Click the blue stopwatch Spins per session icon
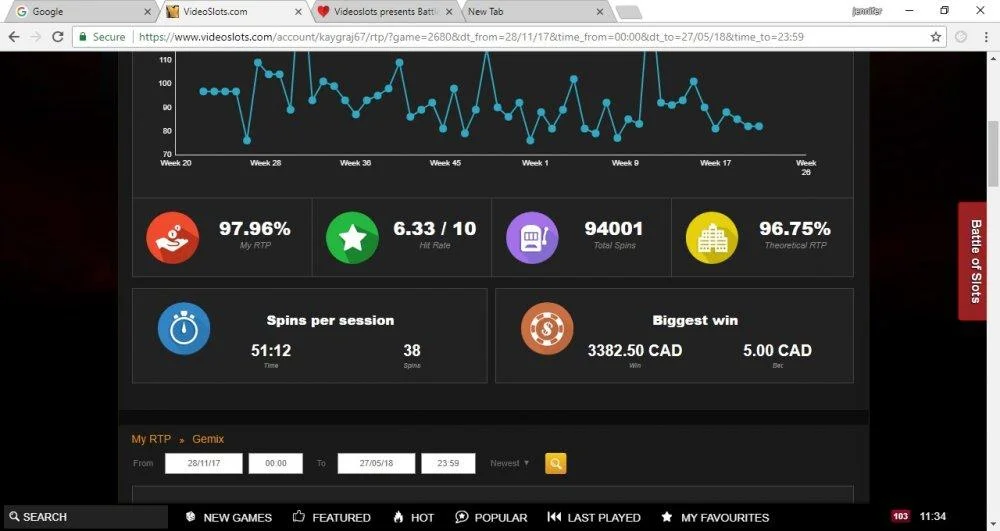The image size is (1000, 531). pyautogui.click(x=184, y=328)
